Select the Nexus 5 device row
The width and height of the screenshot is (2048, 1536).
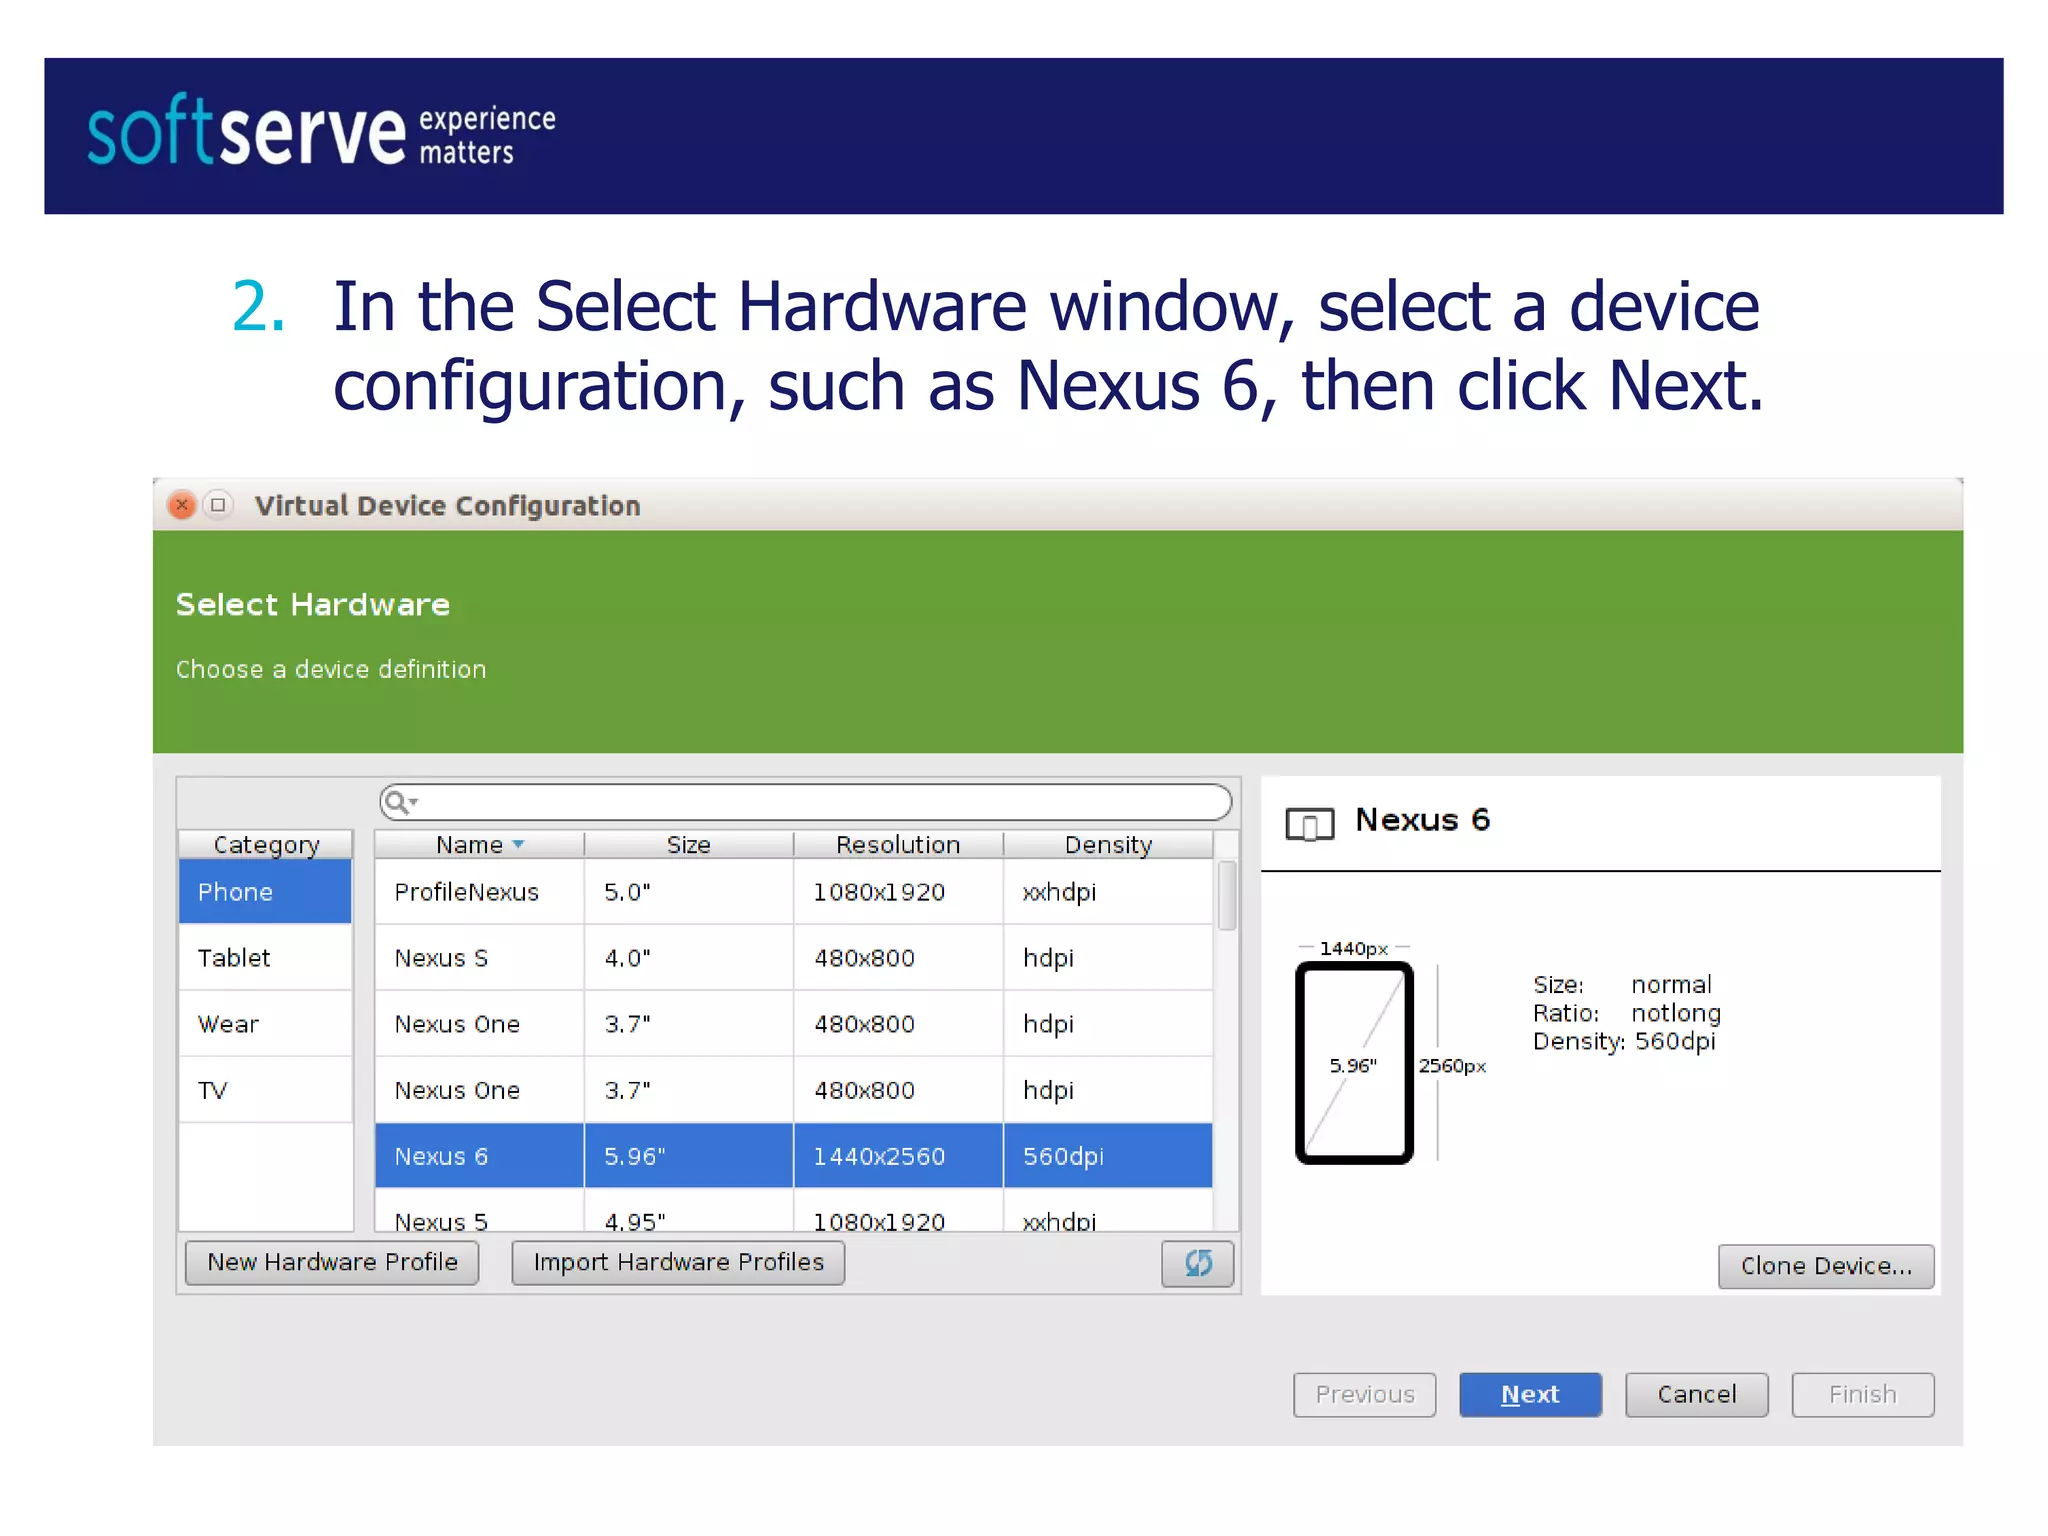(794, 1212)
